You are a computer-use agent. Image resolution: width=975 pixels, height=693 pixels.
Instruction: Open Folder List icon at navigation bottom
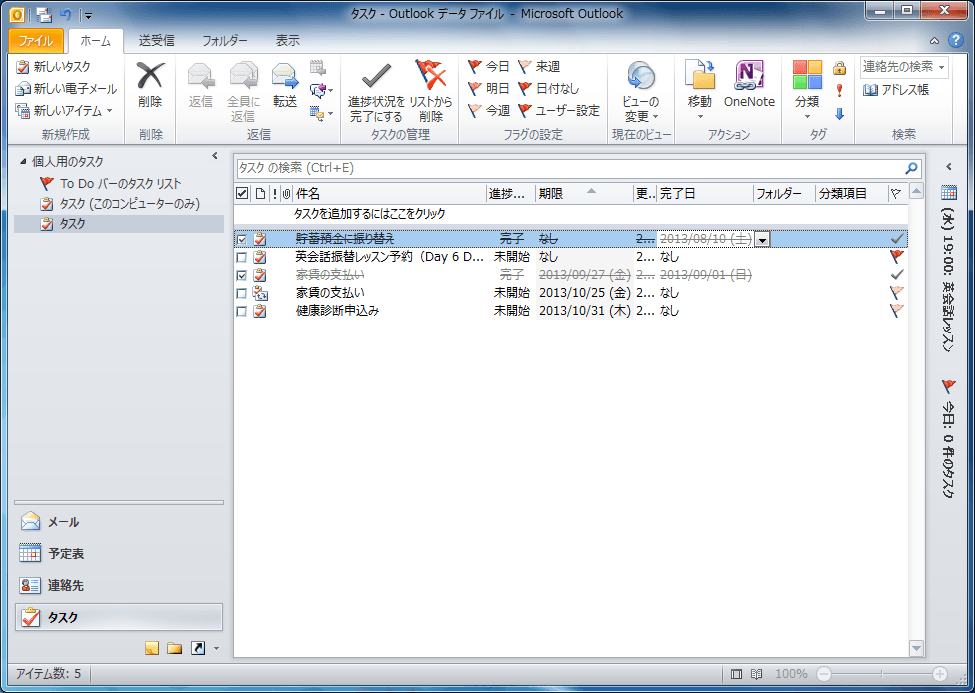(175, 648)
